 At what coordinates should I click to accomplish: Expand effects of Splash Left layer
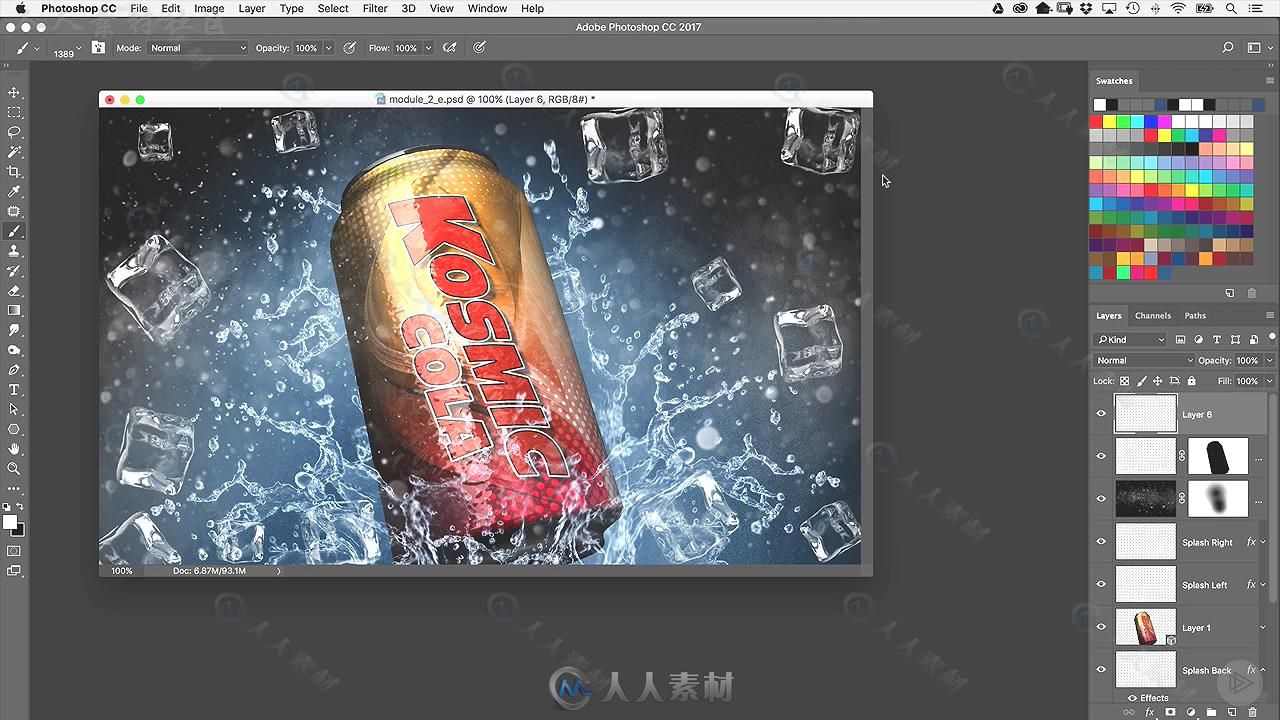[x=1263, y=585]
